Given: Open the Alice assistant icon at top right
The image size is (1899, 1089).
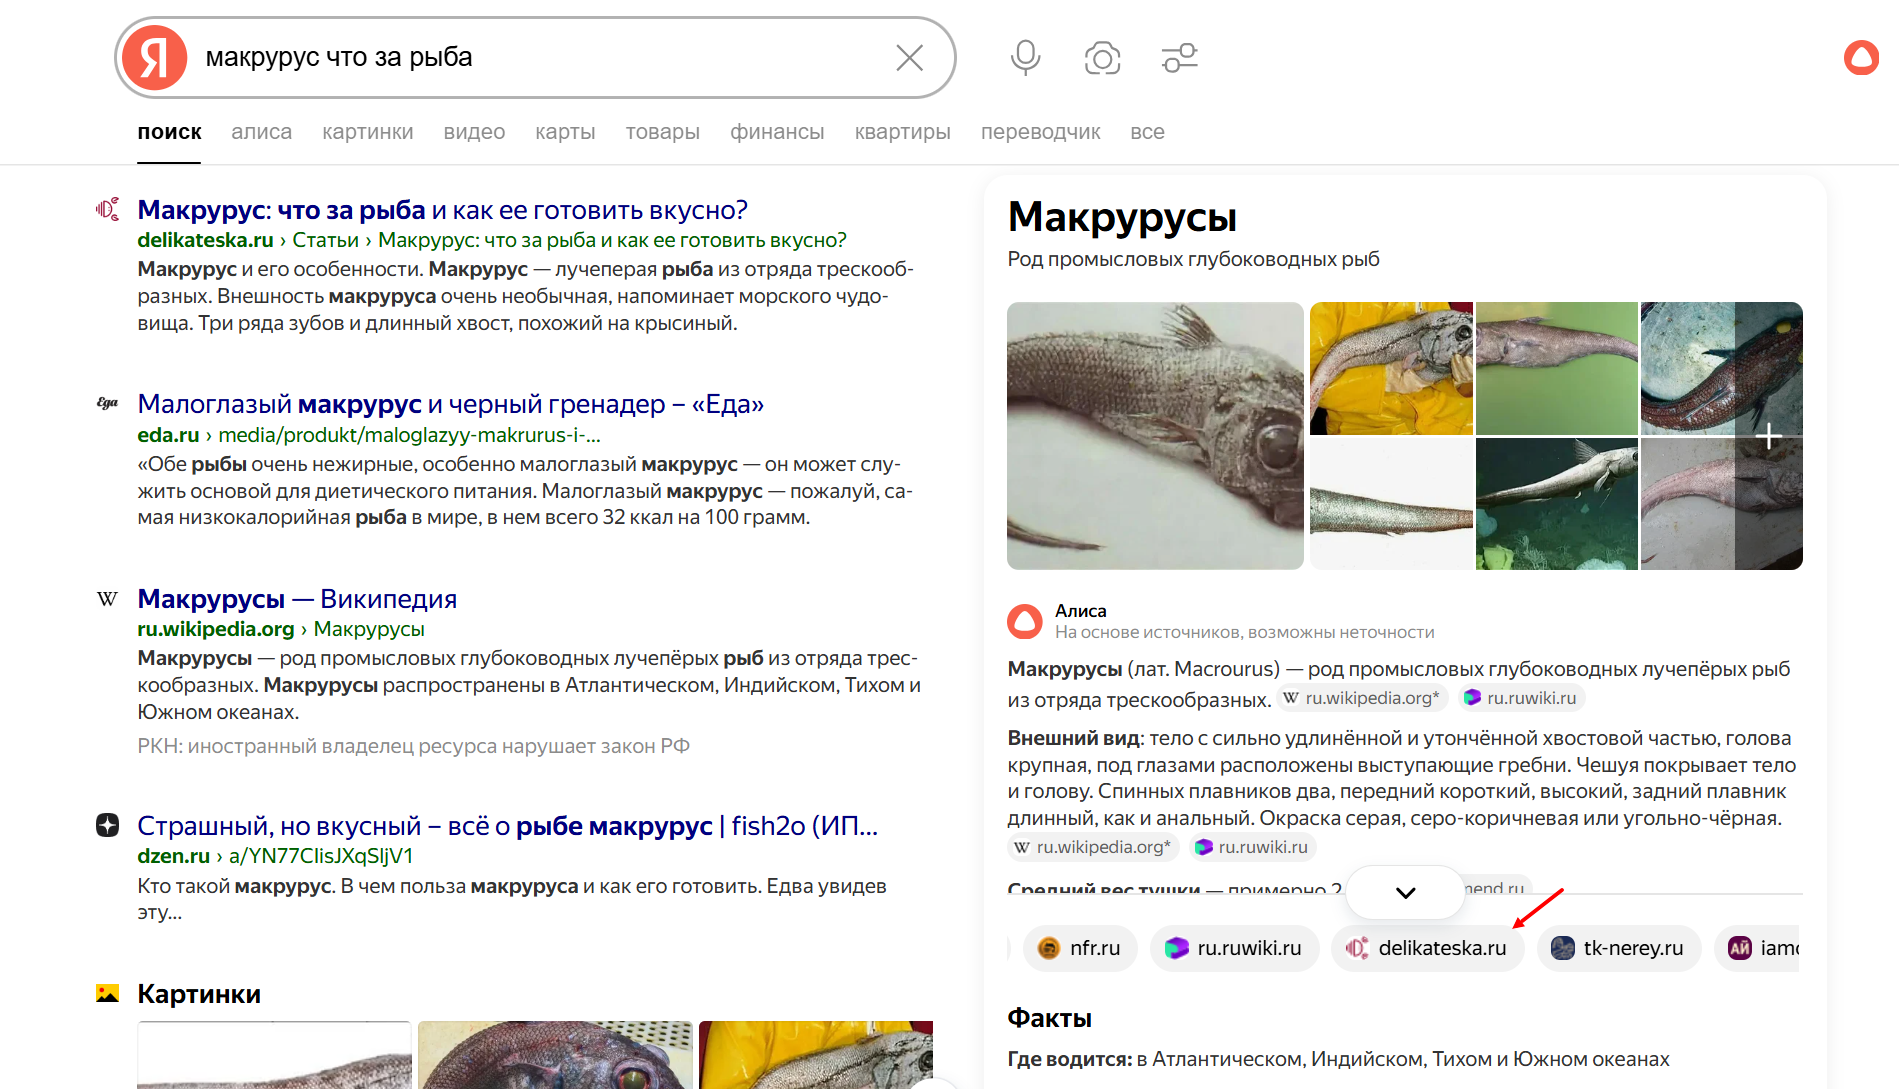Looking at the screenshot, I should [1861, 58].
